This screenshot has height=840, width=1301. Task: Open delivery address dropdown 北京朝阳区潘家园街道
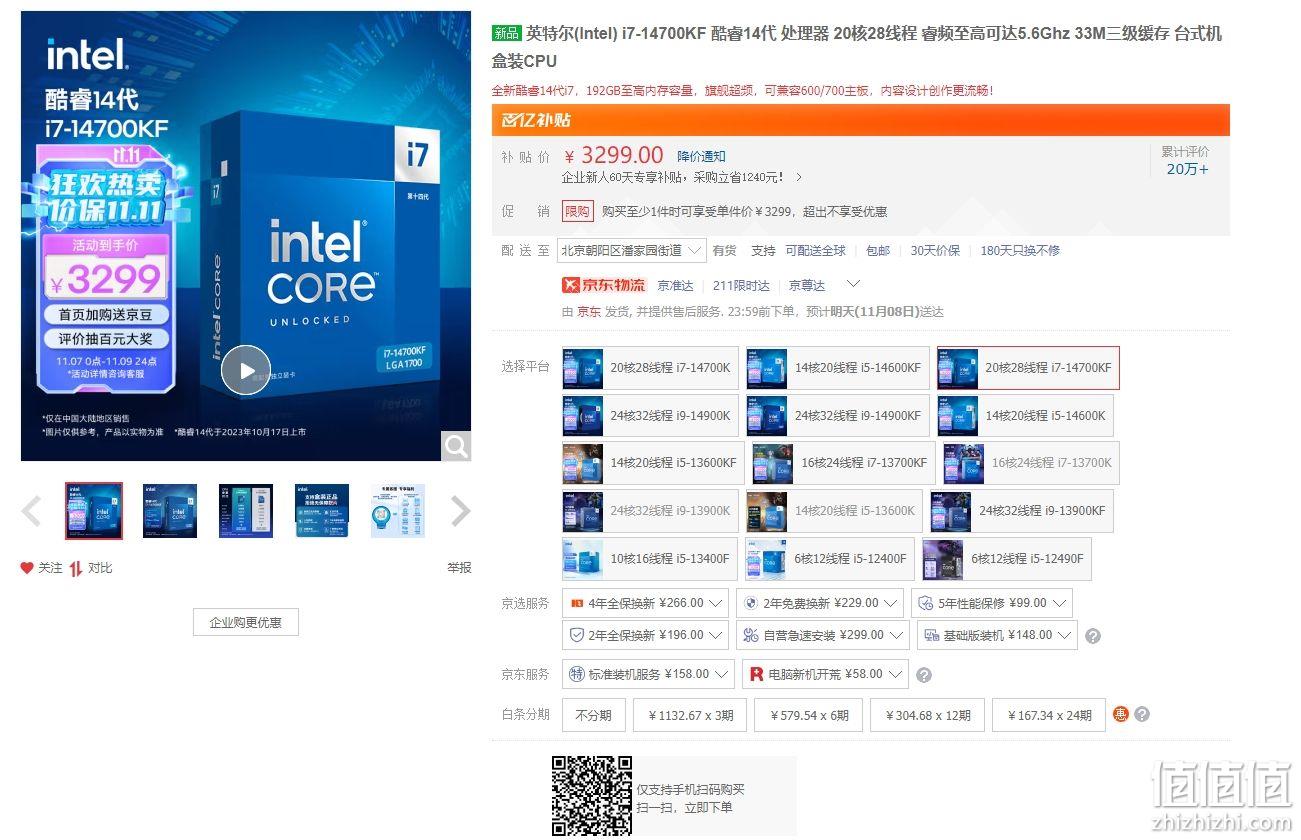tap(632, 250)
